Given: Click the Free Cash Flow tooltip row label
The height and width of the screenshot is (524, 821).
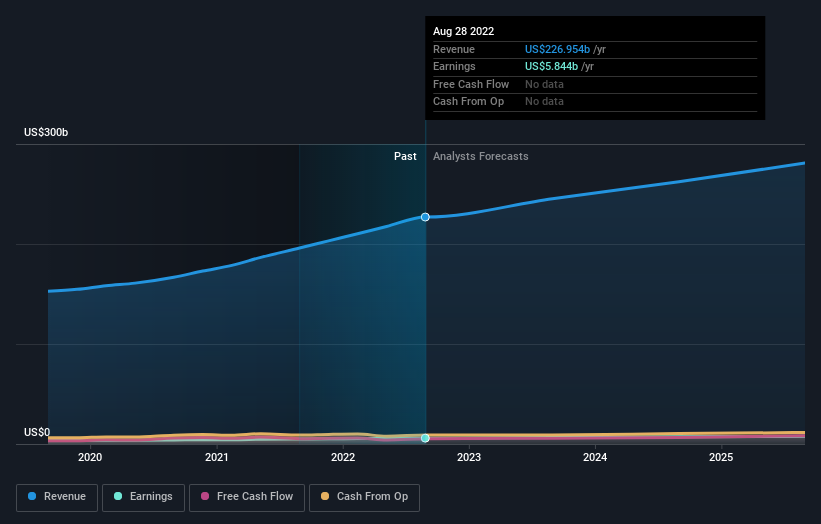Looking at the screenshot, I should pyautogui.click(x=471, y=84).
